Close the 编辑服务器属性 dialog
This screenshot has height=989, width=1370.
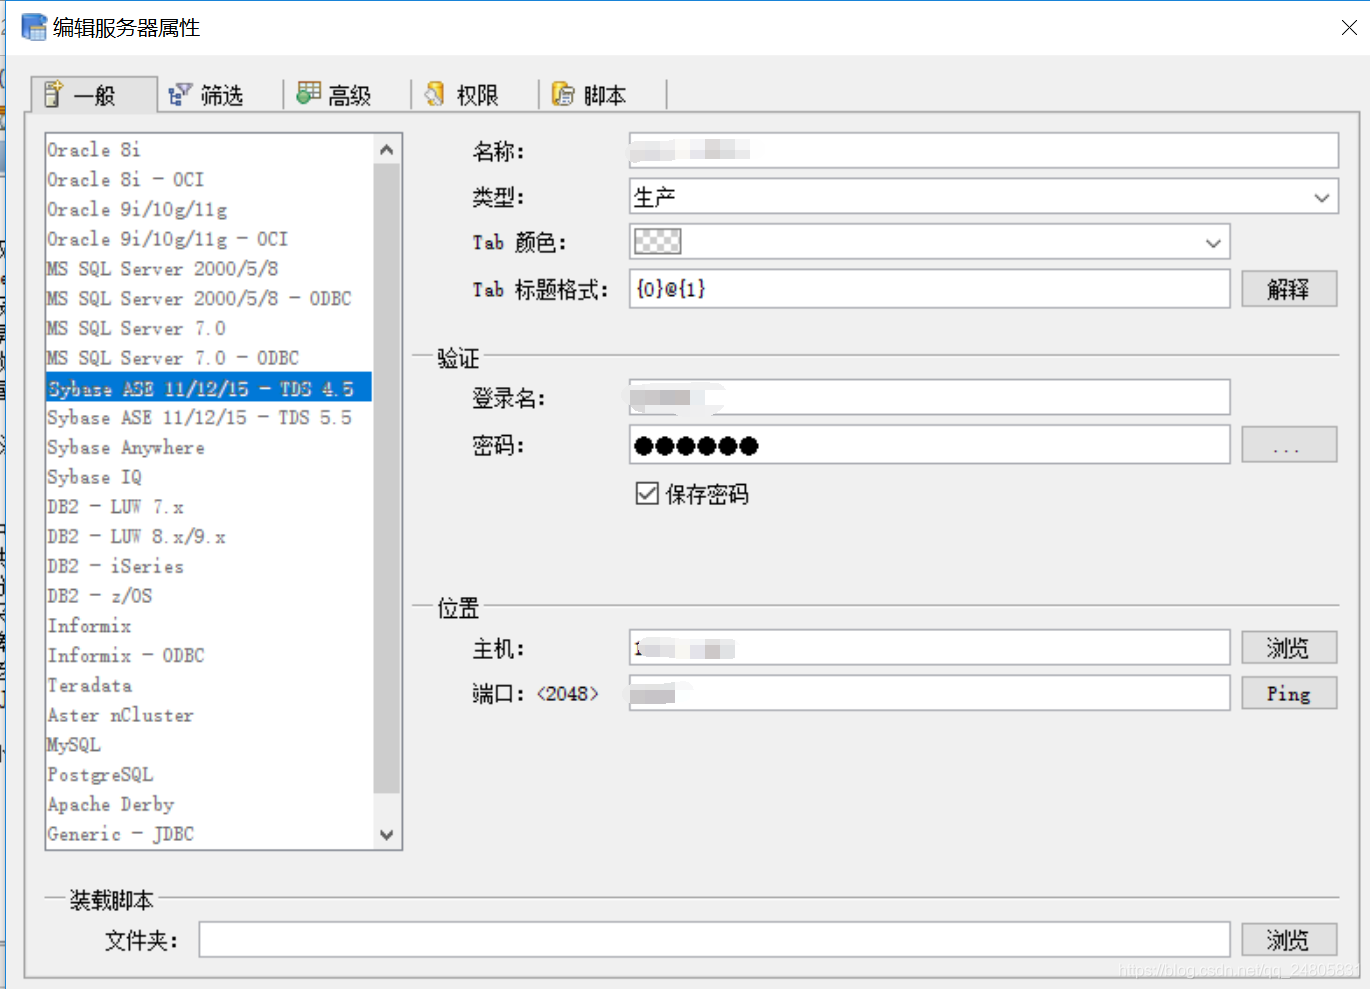click(1349, 28)
